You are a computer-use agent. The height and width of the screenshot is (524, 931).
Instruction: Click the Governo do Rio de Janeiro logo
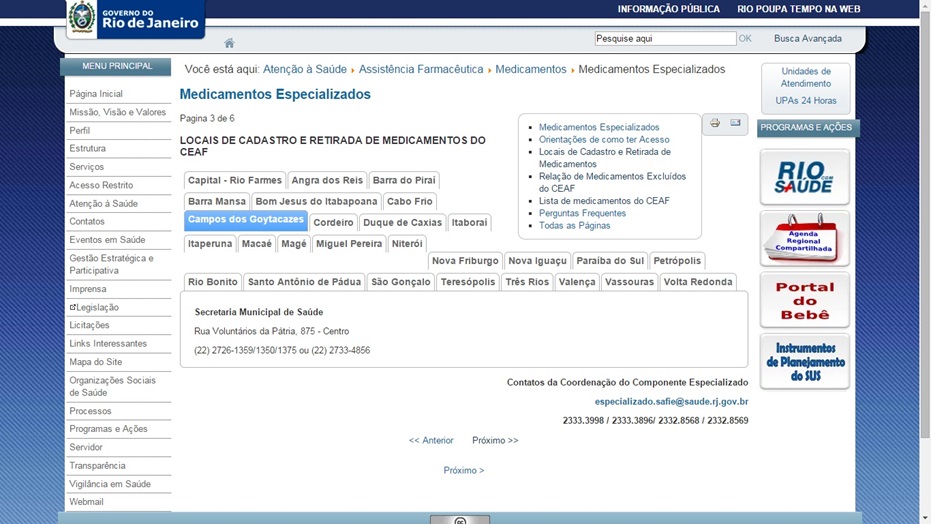click(x=134, y=18)
